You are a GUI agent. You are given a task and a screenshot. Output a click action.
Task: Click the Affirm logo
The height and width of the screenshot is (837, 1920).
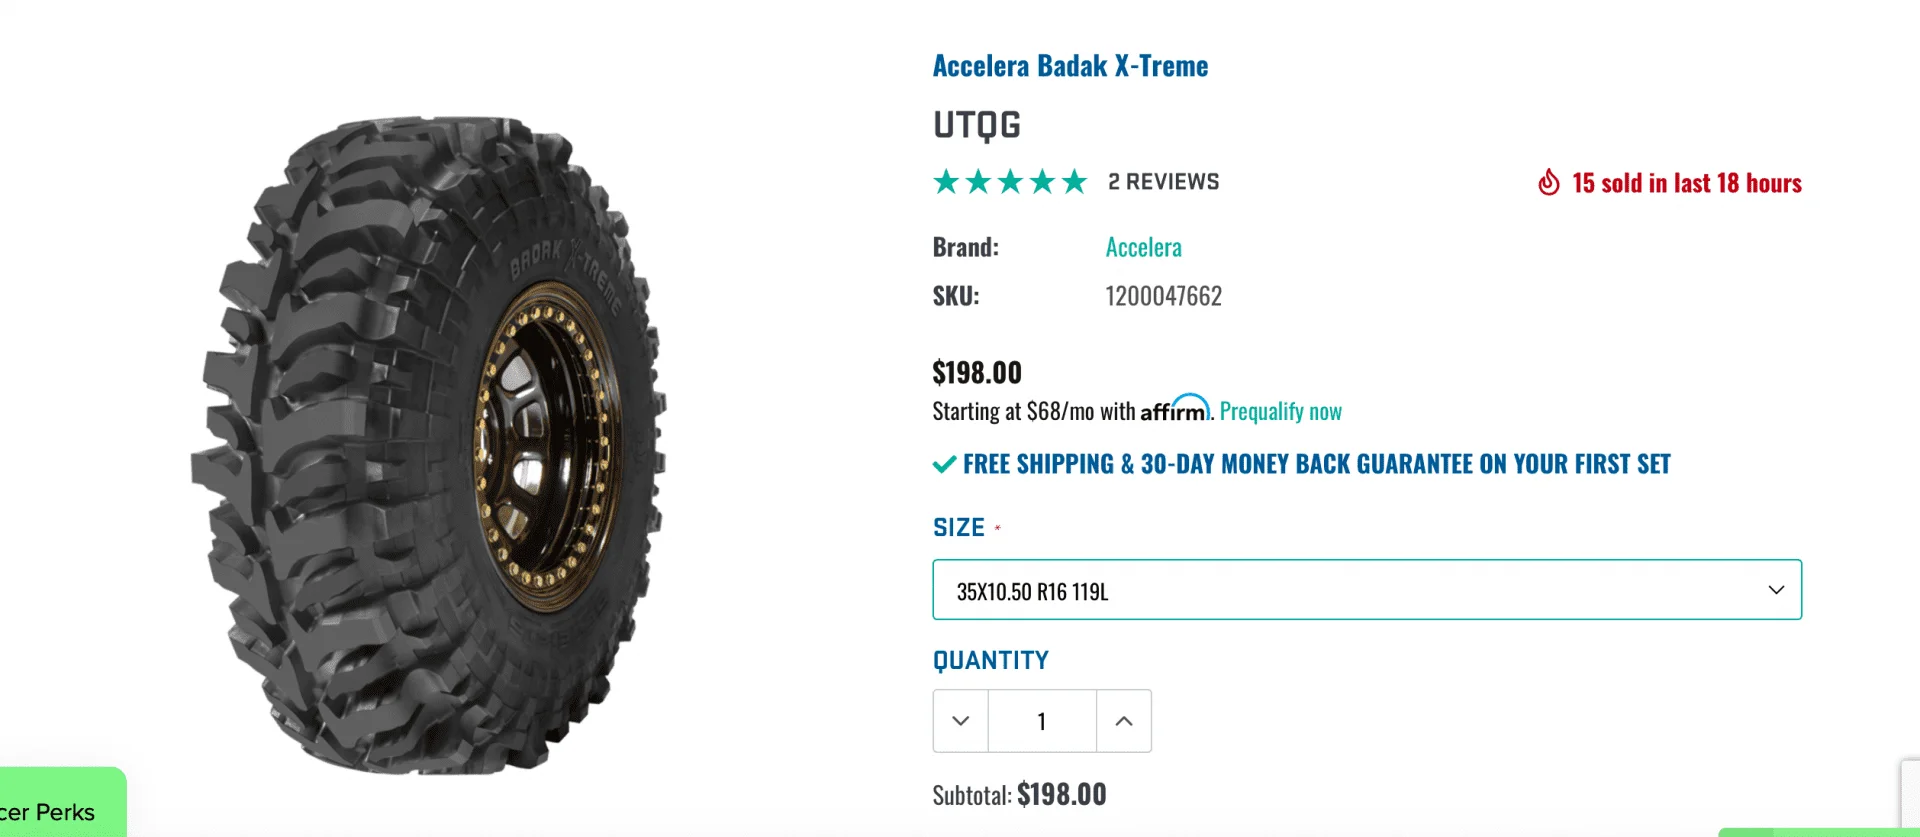[1175, 410]
